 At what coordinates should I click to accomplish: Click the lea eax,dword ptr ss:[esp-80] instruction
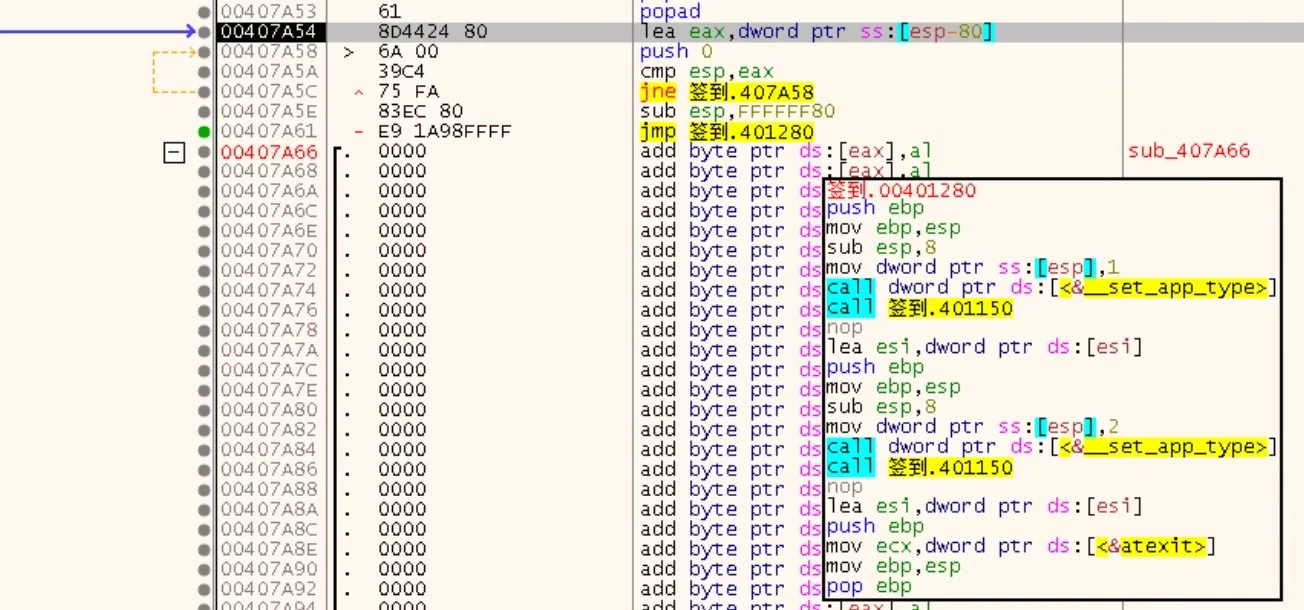click(817, 31)
